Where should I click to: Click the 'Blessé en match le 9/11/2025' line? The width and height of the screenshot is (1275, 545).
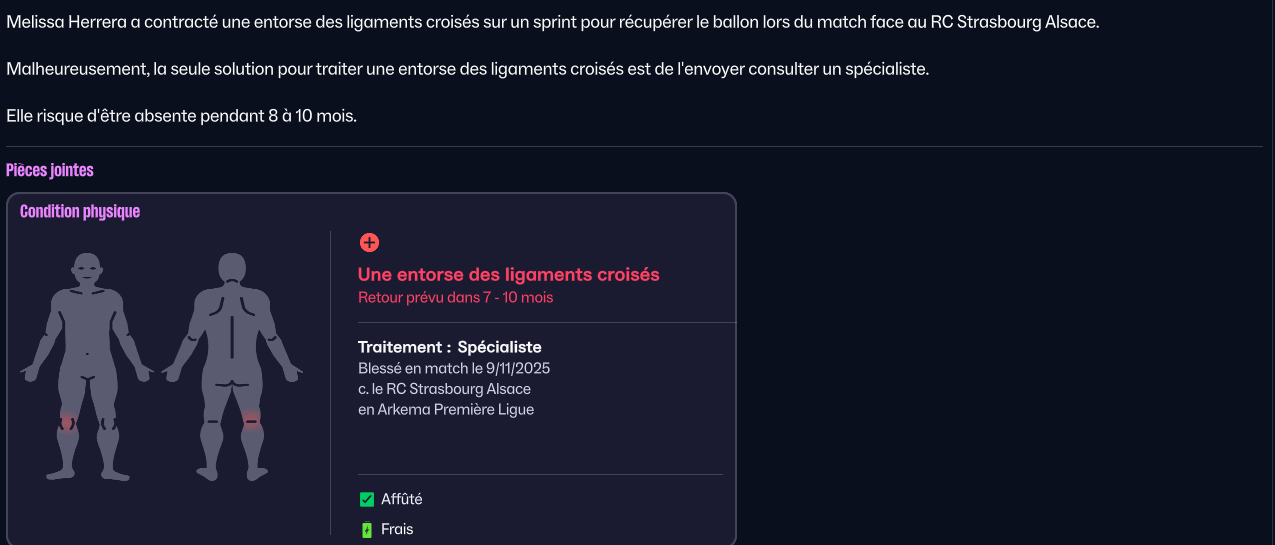(x=454, y=368)
